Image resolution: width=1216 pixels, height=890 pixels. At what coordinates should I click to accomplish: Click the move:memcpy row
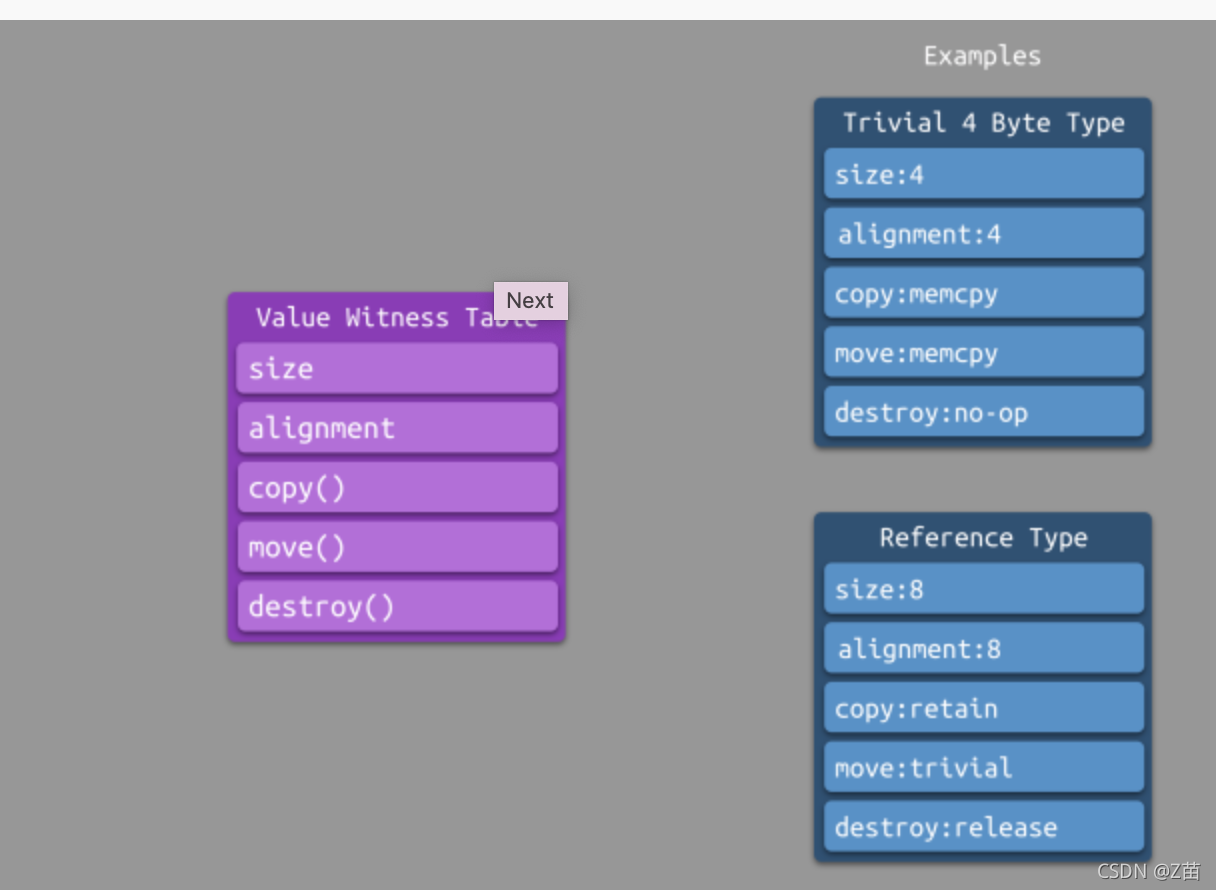(984, 352)
